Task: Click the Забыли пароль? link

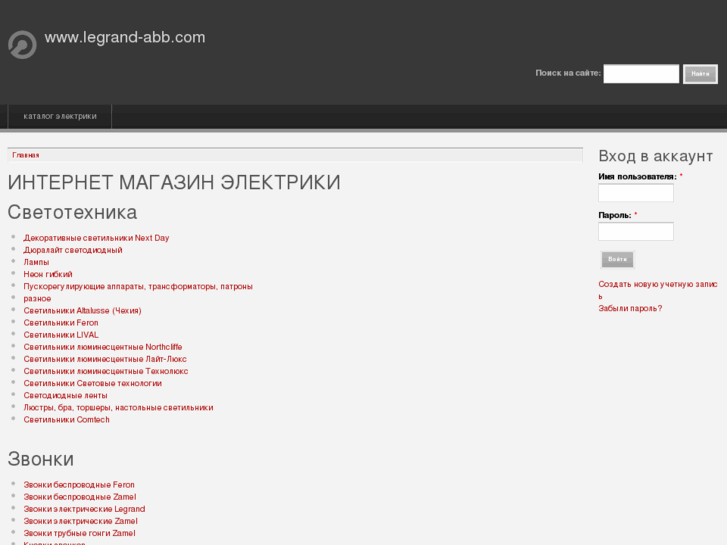Action: (x=630, y=308)
